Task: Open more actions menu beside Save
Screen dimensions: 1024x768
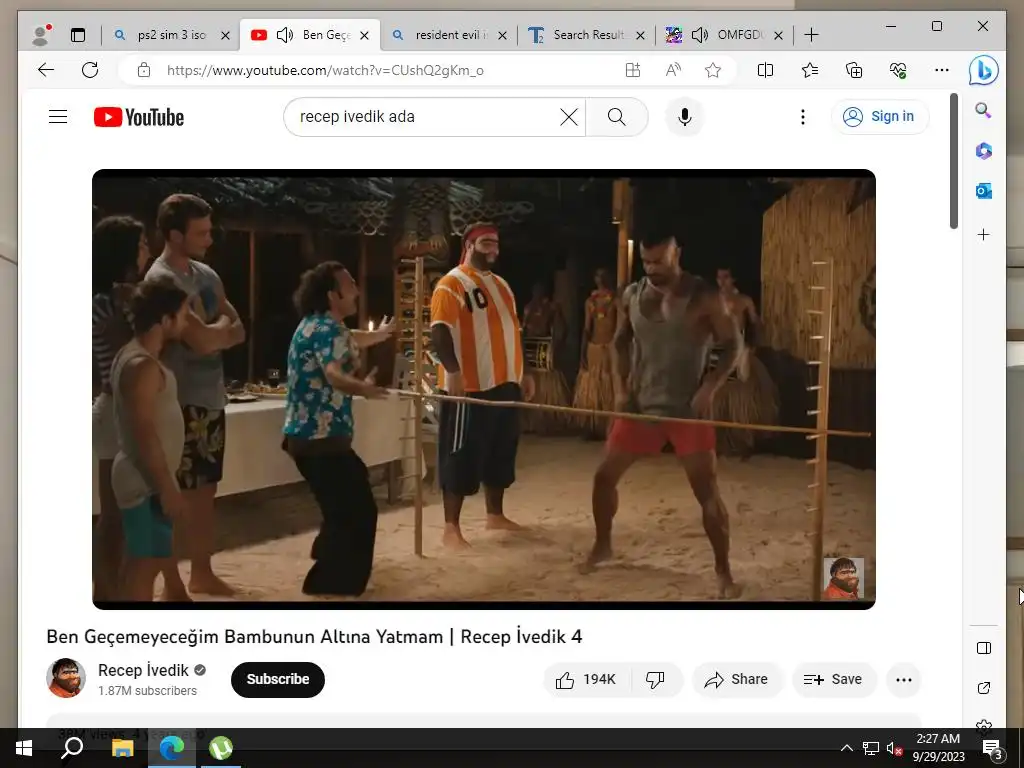Action: point(904,680)
